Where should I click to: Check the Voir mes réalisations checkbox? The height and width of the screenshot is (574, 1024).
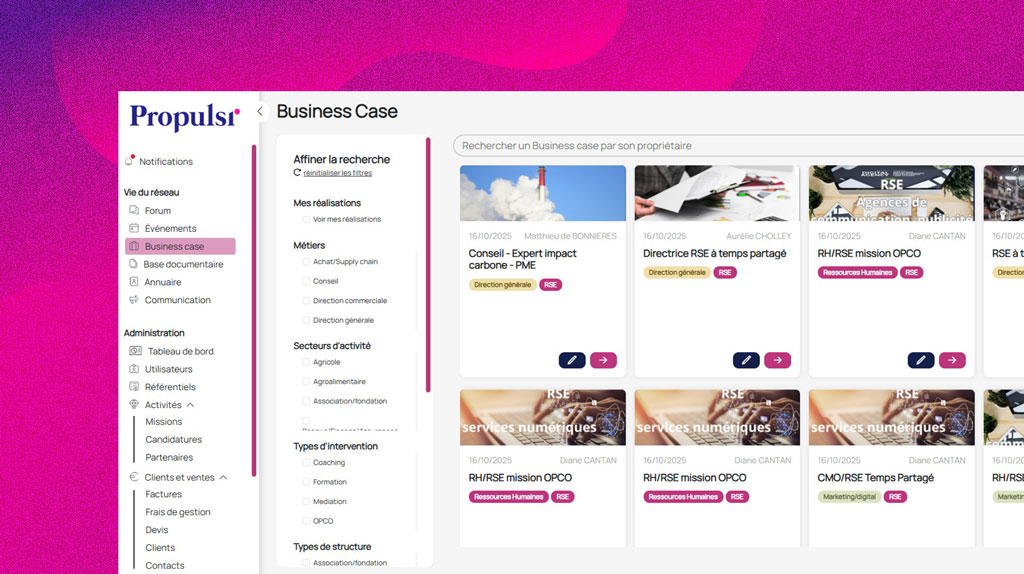306,219
